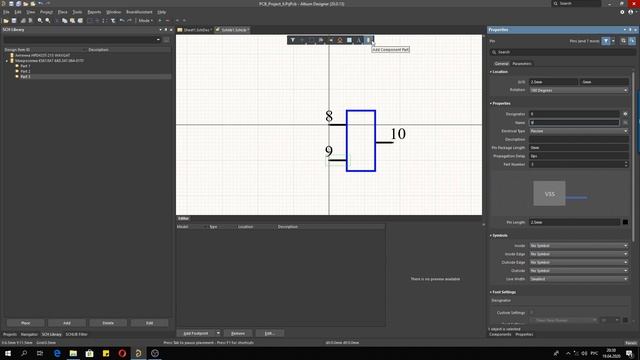Enable the Custom Settings checkbox under Designator
Viewport: 640px width, 360px height.
(532, 313)
